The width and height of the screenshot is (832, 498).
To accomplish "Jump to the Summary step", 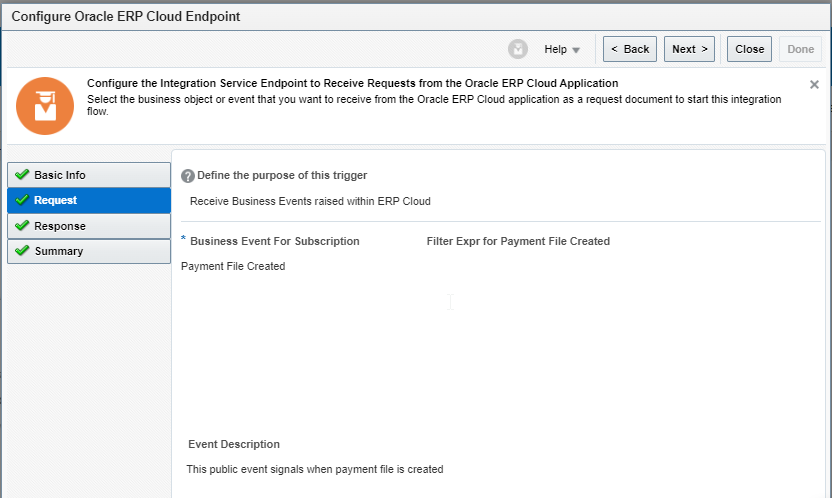I will [x=89, y=251].
